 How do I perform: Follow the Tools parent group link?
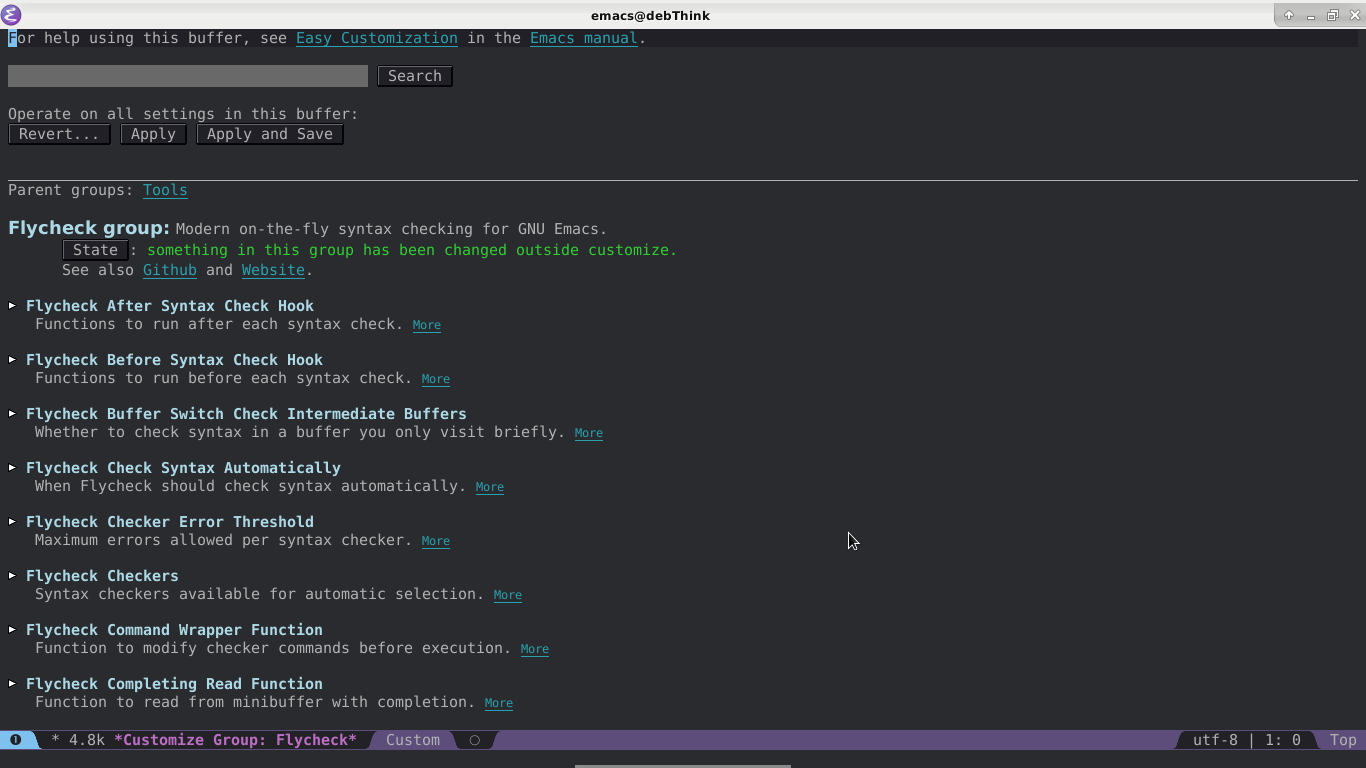pyautogui.click(x=165, y=190)
